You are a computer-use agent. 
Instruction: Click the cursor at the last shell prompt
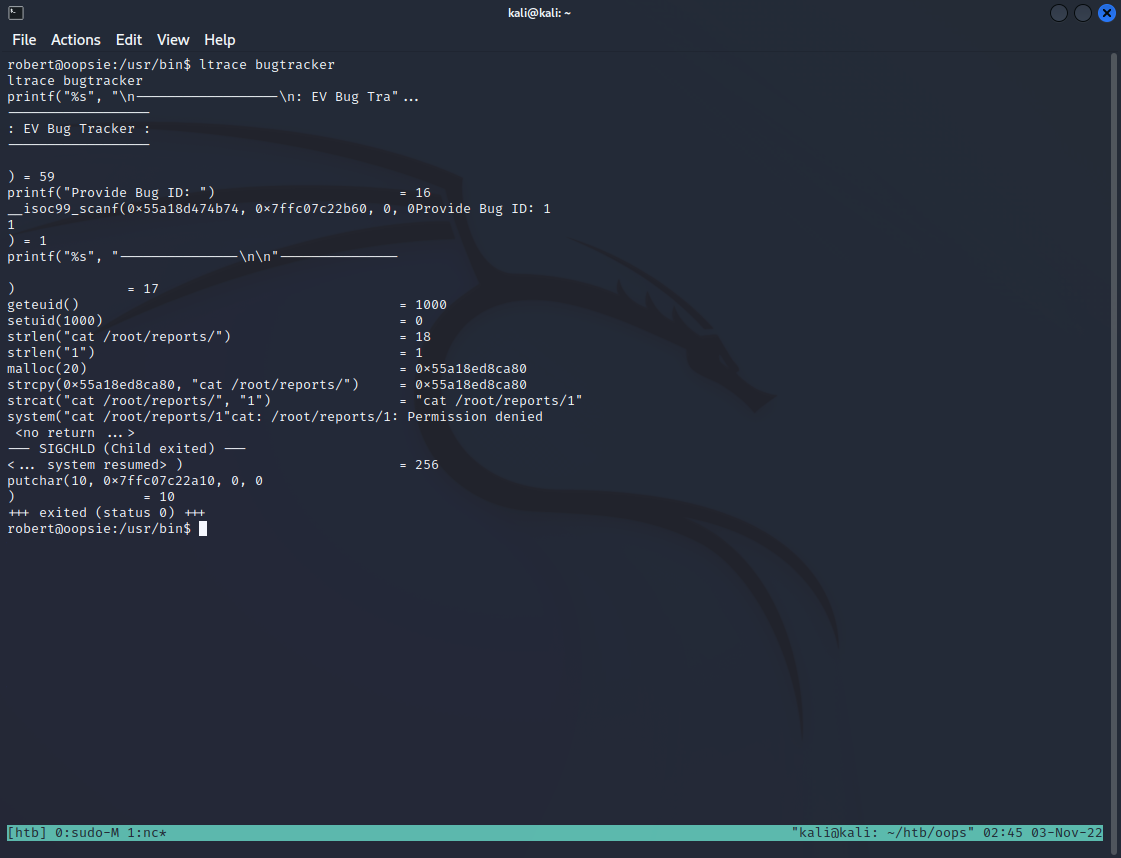pos(203,529)
